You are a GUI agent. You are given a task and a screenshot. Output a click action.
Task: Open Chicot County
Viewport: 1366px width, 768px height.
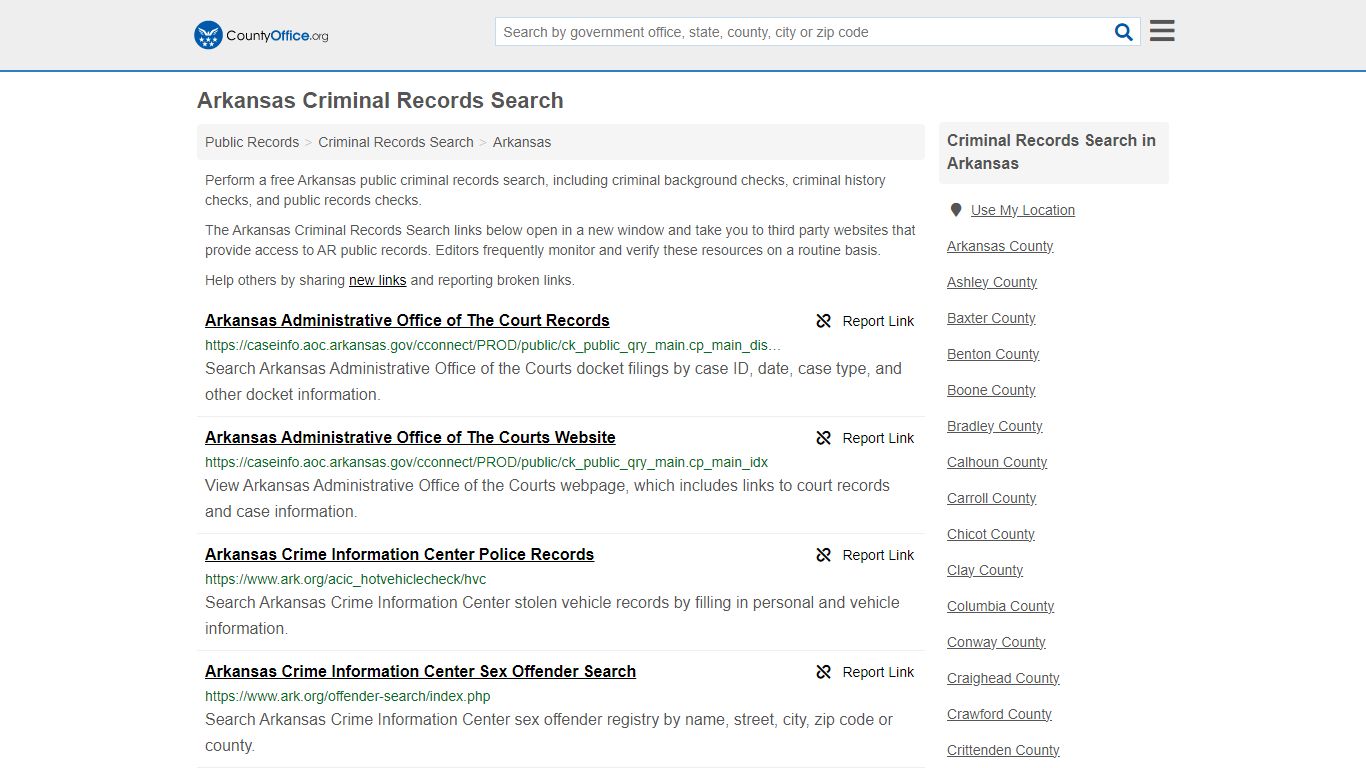click(x=991, y=534)
